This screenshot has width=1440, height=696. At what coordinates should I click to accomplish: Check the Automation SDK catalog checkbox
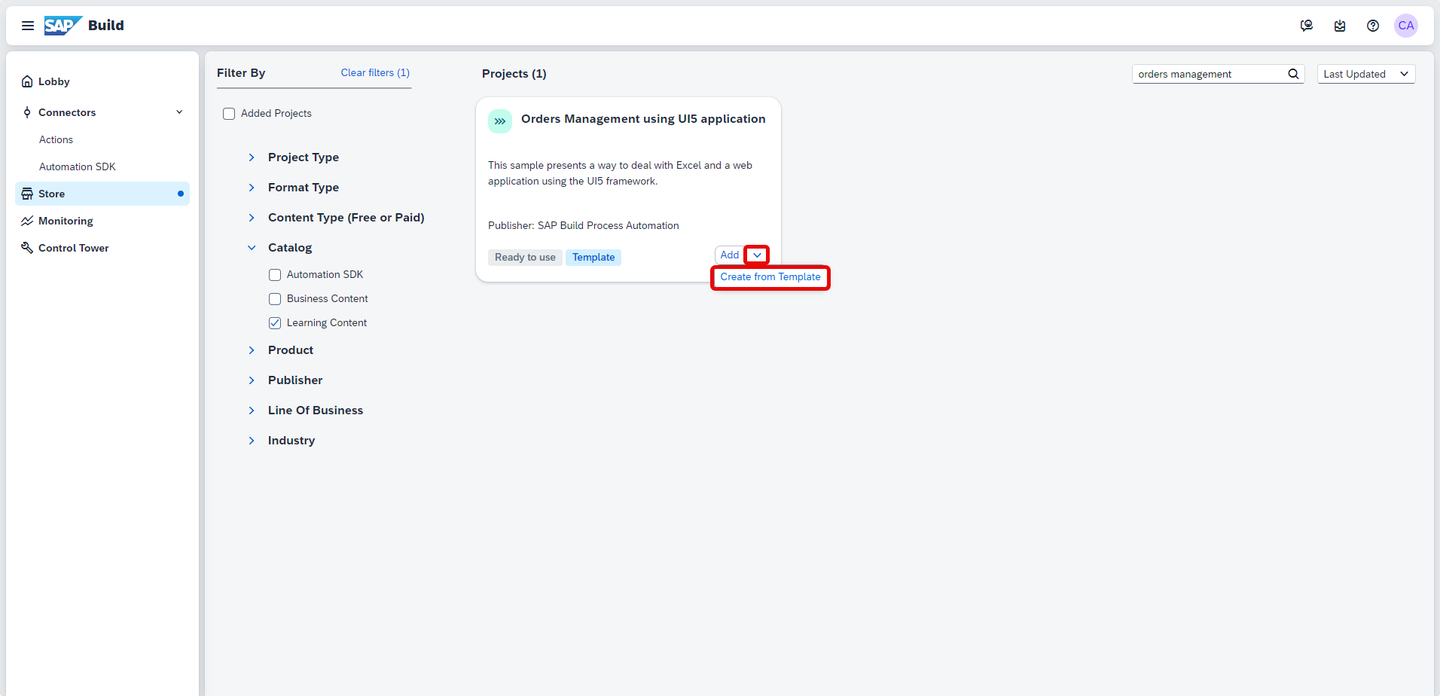pyautogui.click(x=275, y=275)
